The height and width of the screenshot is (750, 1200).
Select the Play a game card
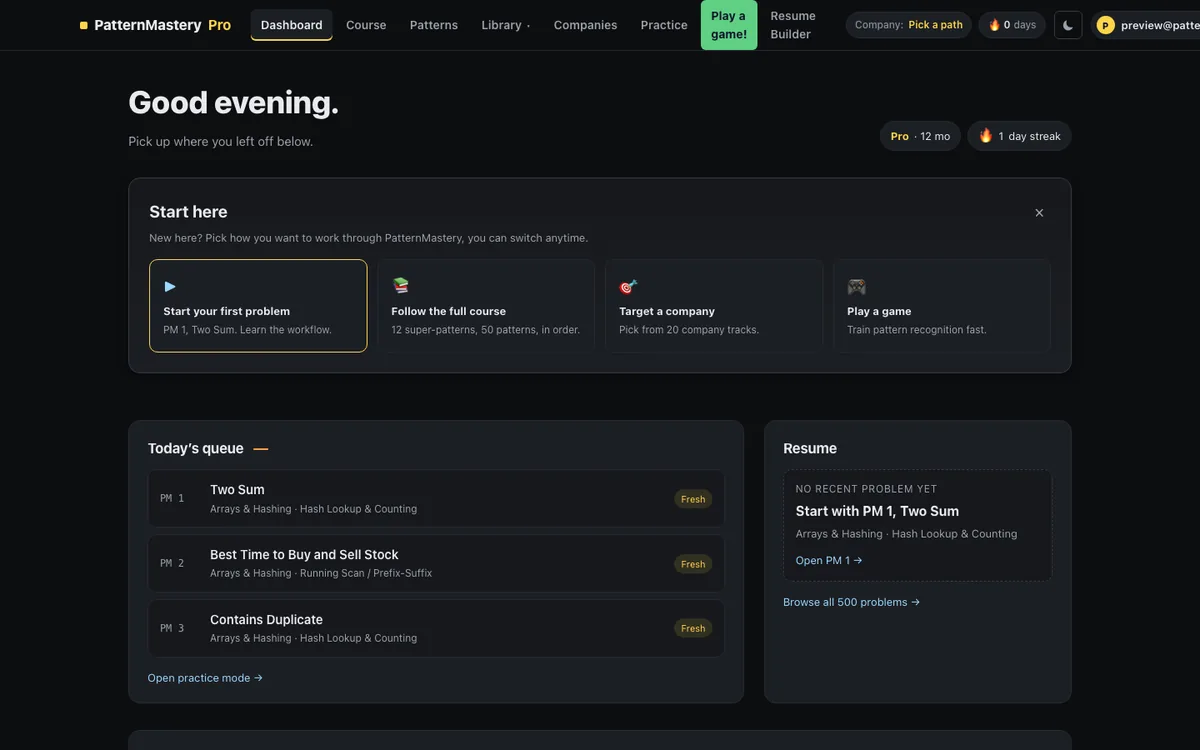tap(942, 306)
